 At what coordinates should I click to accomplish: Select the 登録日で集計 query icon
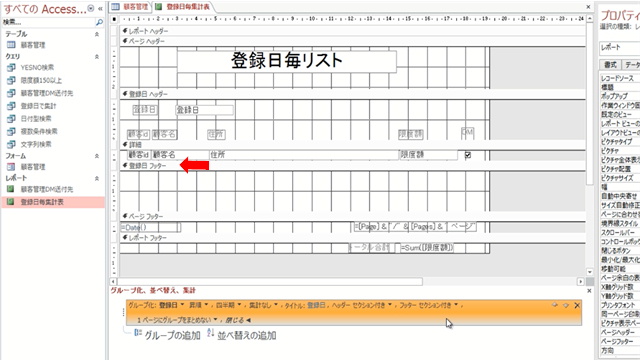(x=11, y=106)
